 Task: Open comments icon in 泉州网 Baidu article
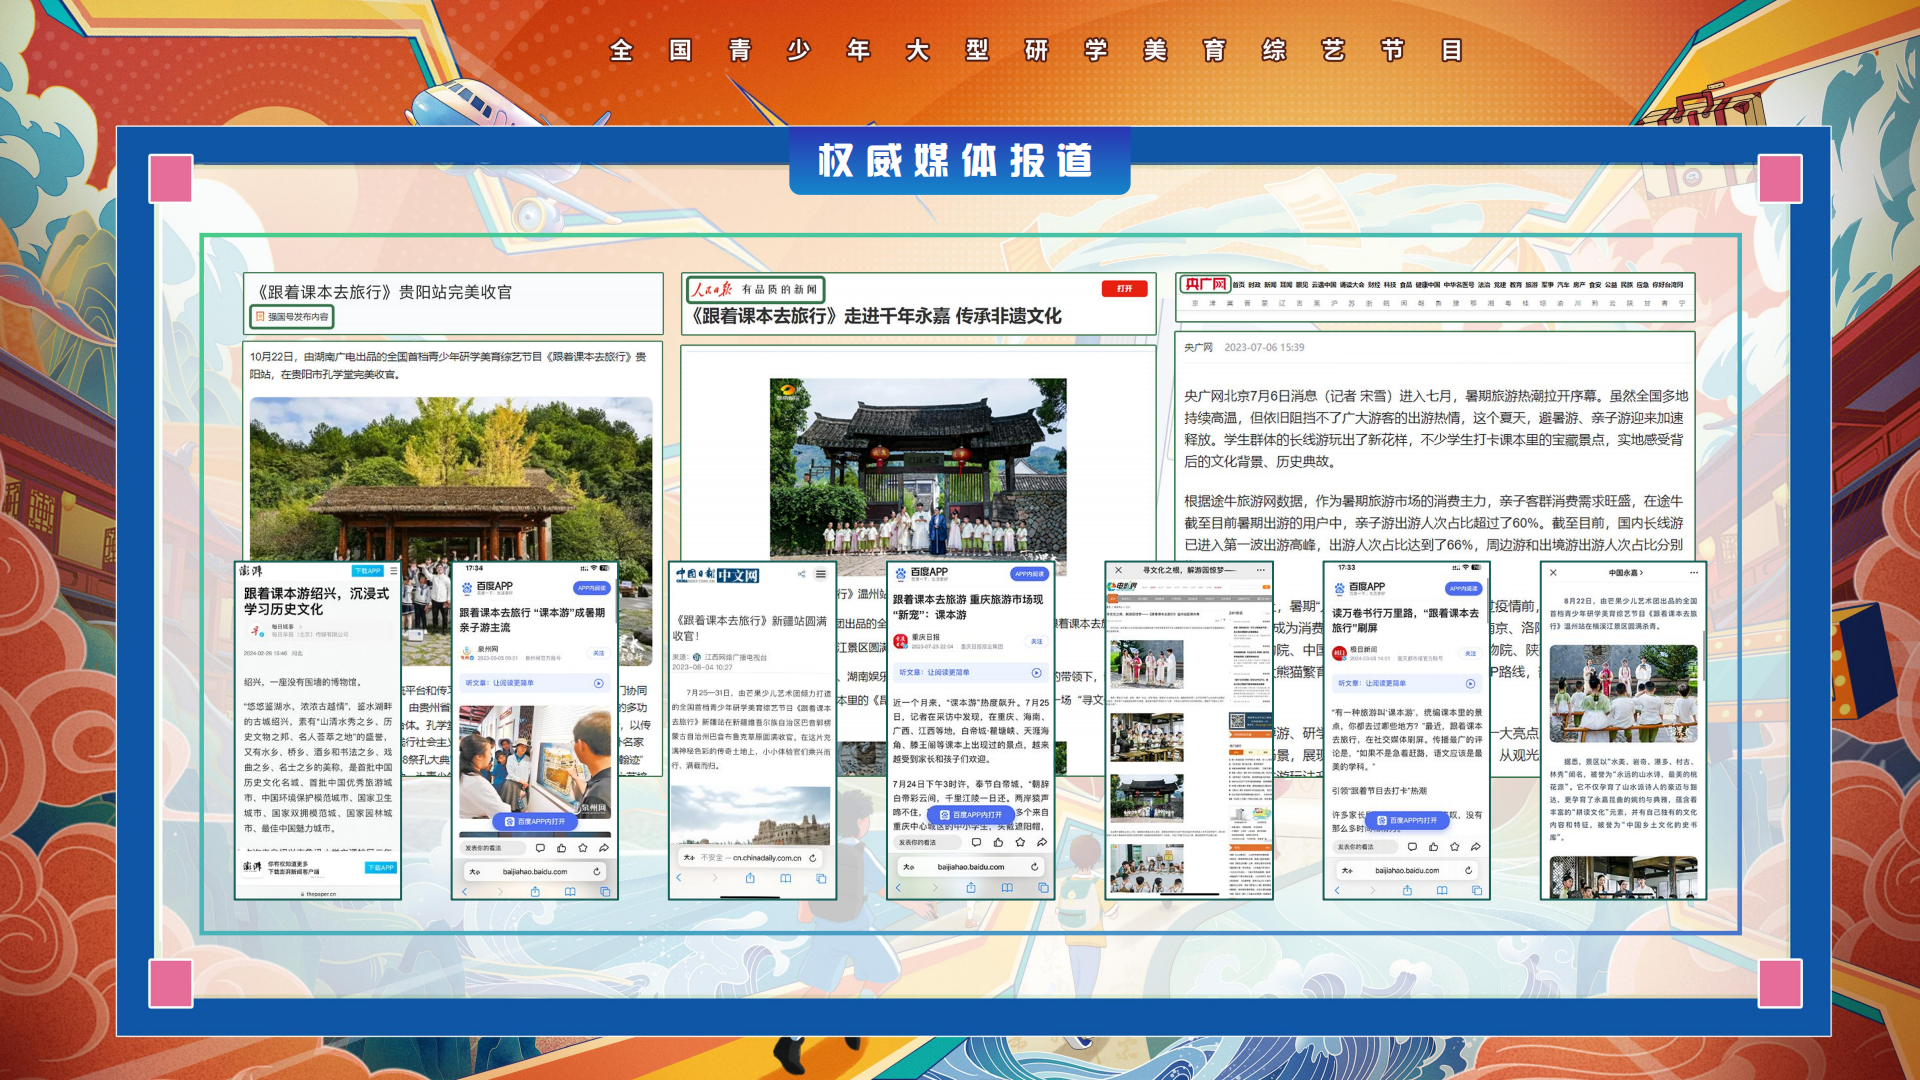pos(540,847)
